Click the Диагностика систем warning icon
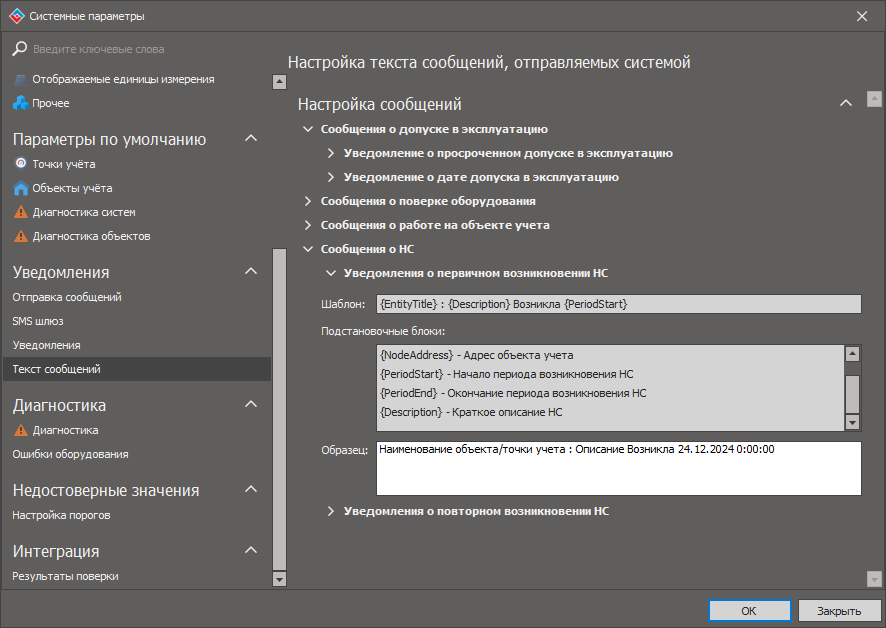The width and height of the screenshot is (886, 628). pyautogui.click(x=21, y=212)
